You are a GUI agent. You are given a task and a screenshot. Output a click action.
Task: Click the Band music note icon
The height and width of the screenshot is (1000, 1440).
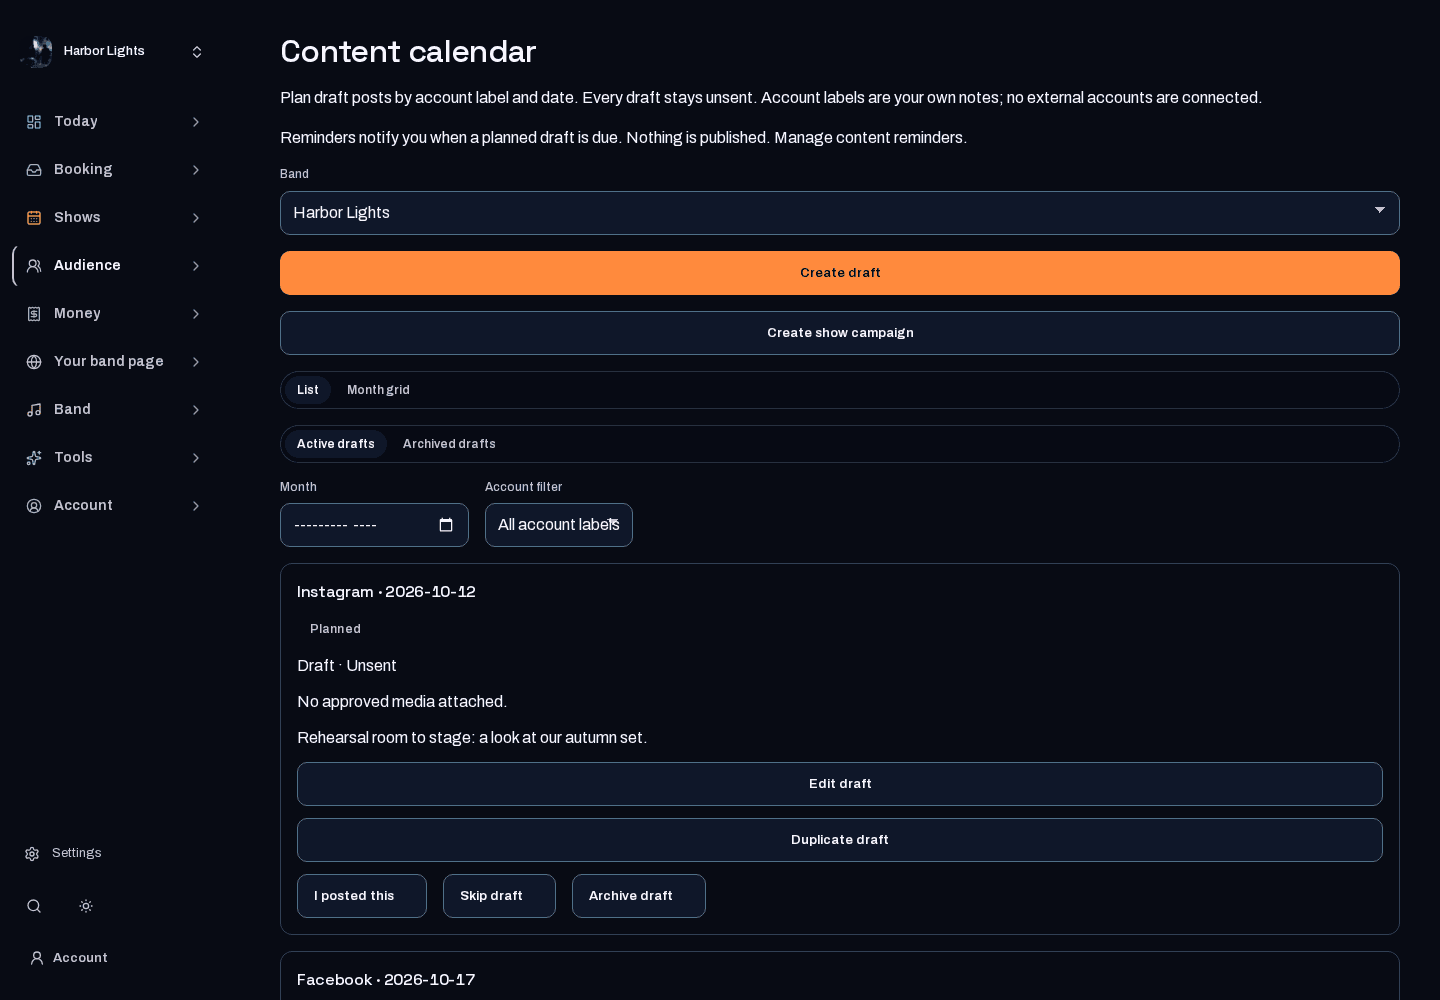34,410
